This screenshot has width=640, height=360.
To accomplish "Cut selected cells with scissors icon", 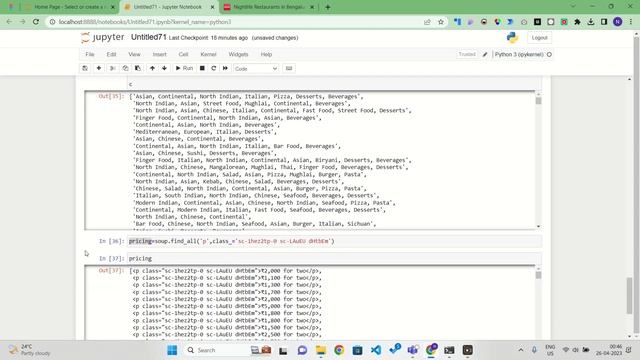I will (113, 68).
